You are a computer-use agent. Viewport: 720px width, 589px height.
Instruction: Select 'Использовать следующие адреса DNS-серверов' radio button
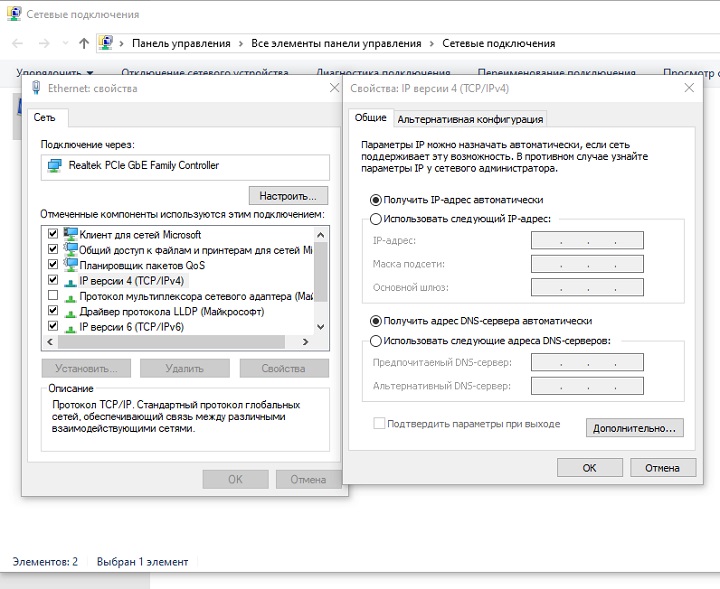point(376,340)
